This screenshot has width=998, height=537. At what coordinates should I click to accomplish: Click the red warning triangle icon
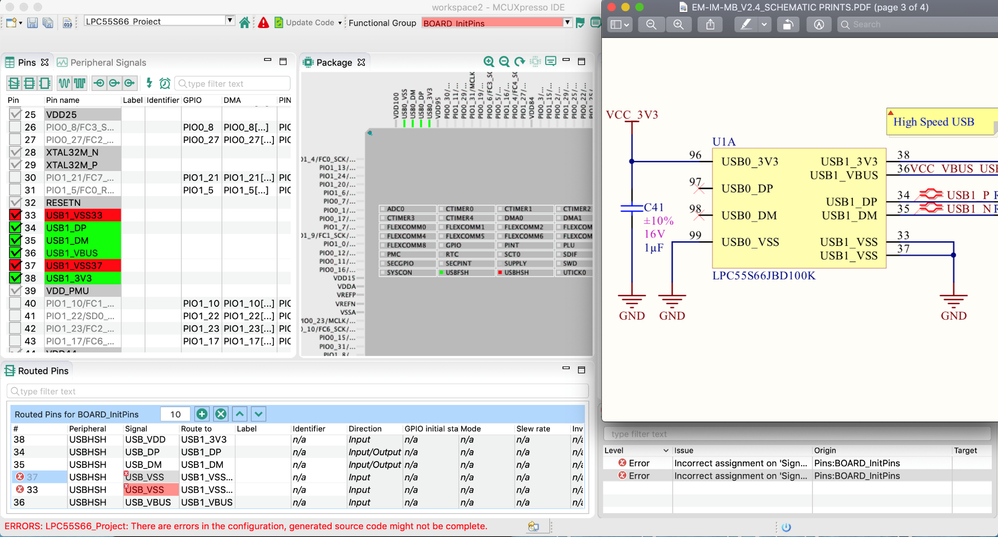coord(263,22)
